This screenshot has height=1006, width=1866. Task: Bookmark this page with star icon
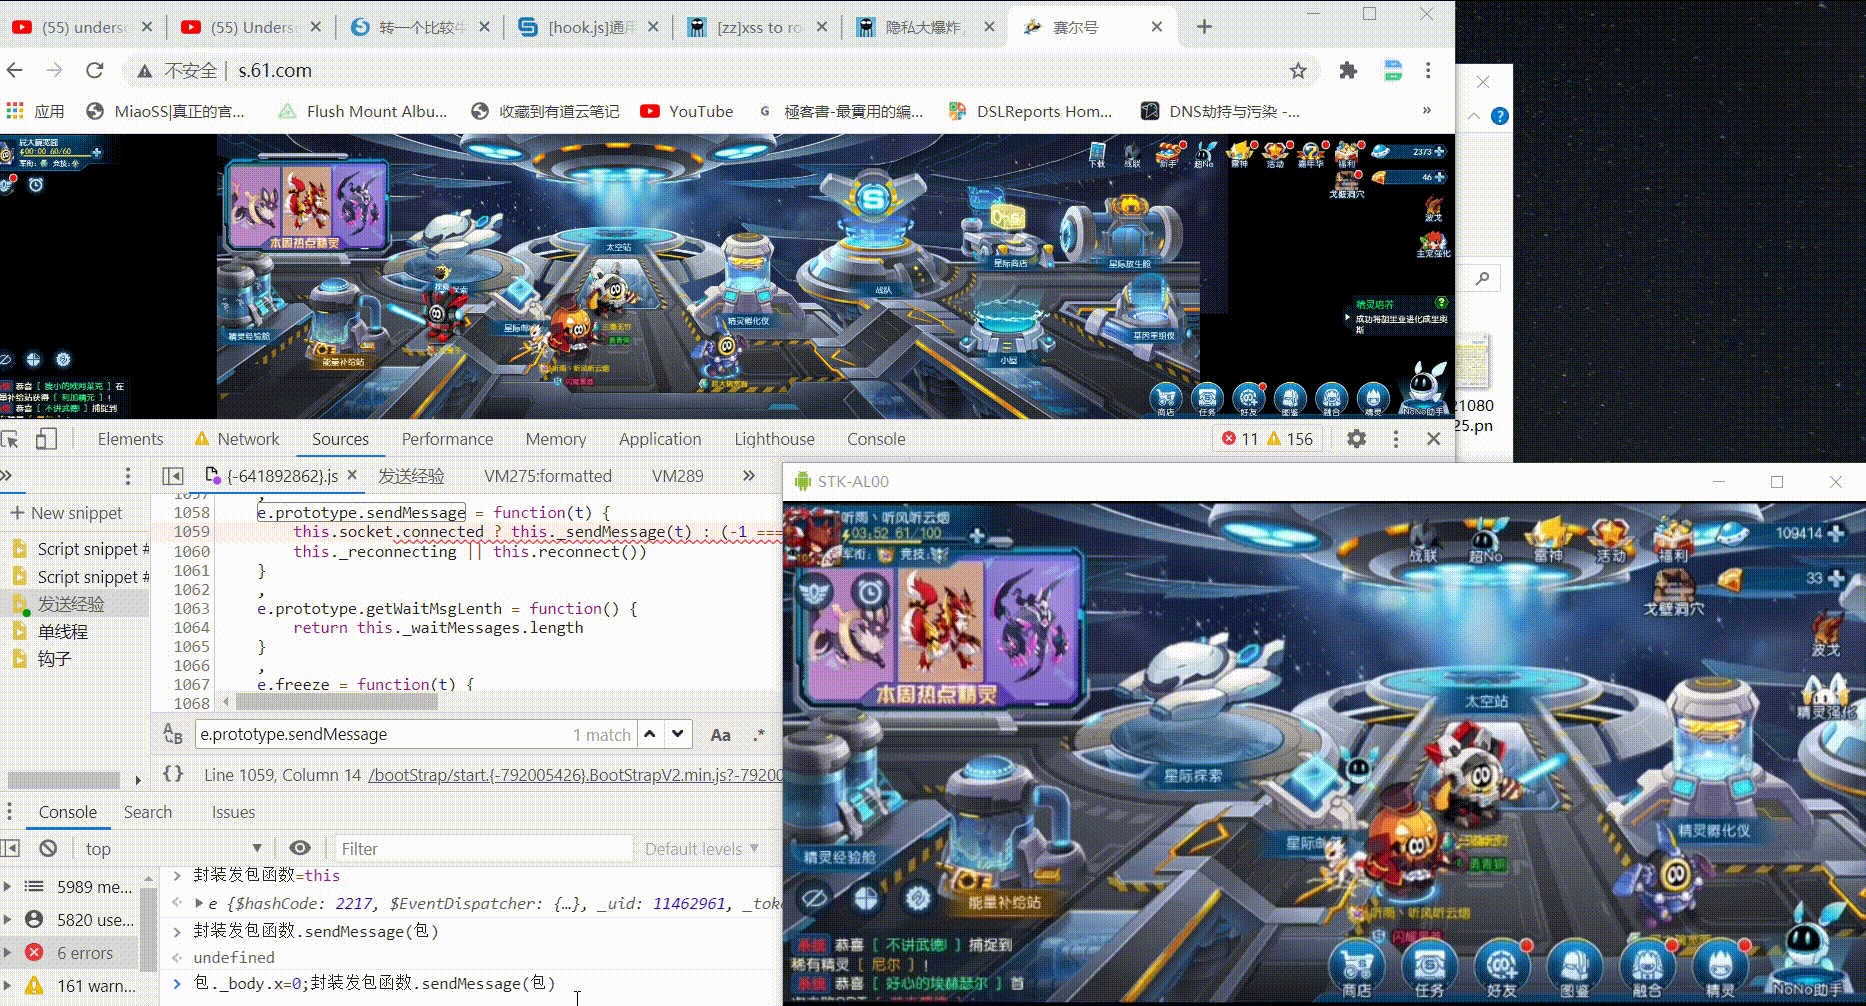point(1298,71)
